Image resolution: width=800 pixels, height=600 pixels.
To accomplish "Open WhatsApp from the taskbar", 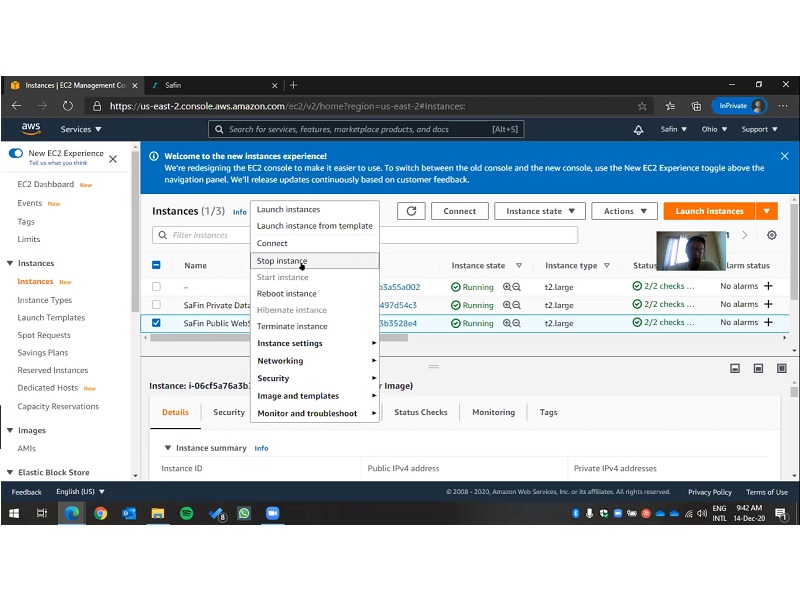I will (x=244, y=513).
